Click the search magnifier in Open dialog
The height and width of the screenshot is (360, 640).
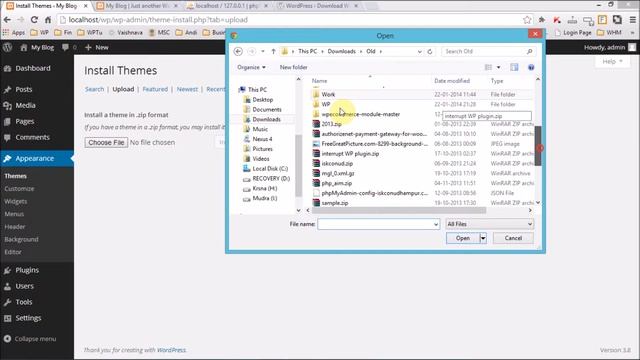pos(529,51)
